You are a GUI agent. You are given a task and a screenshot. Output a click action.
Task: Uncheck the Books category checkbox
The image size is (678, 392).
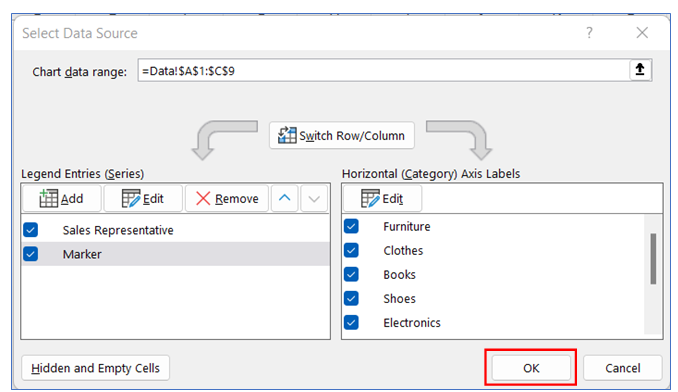coord(351,274)
